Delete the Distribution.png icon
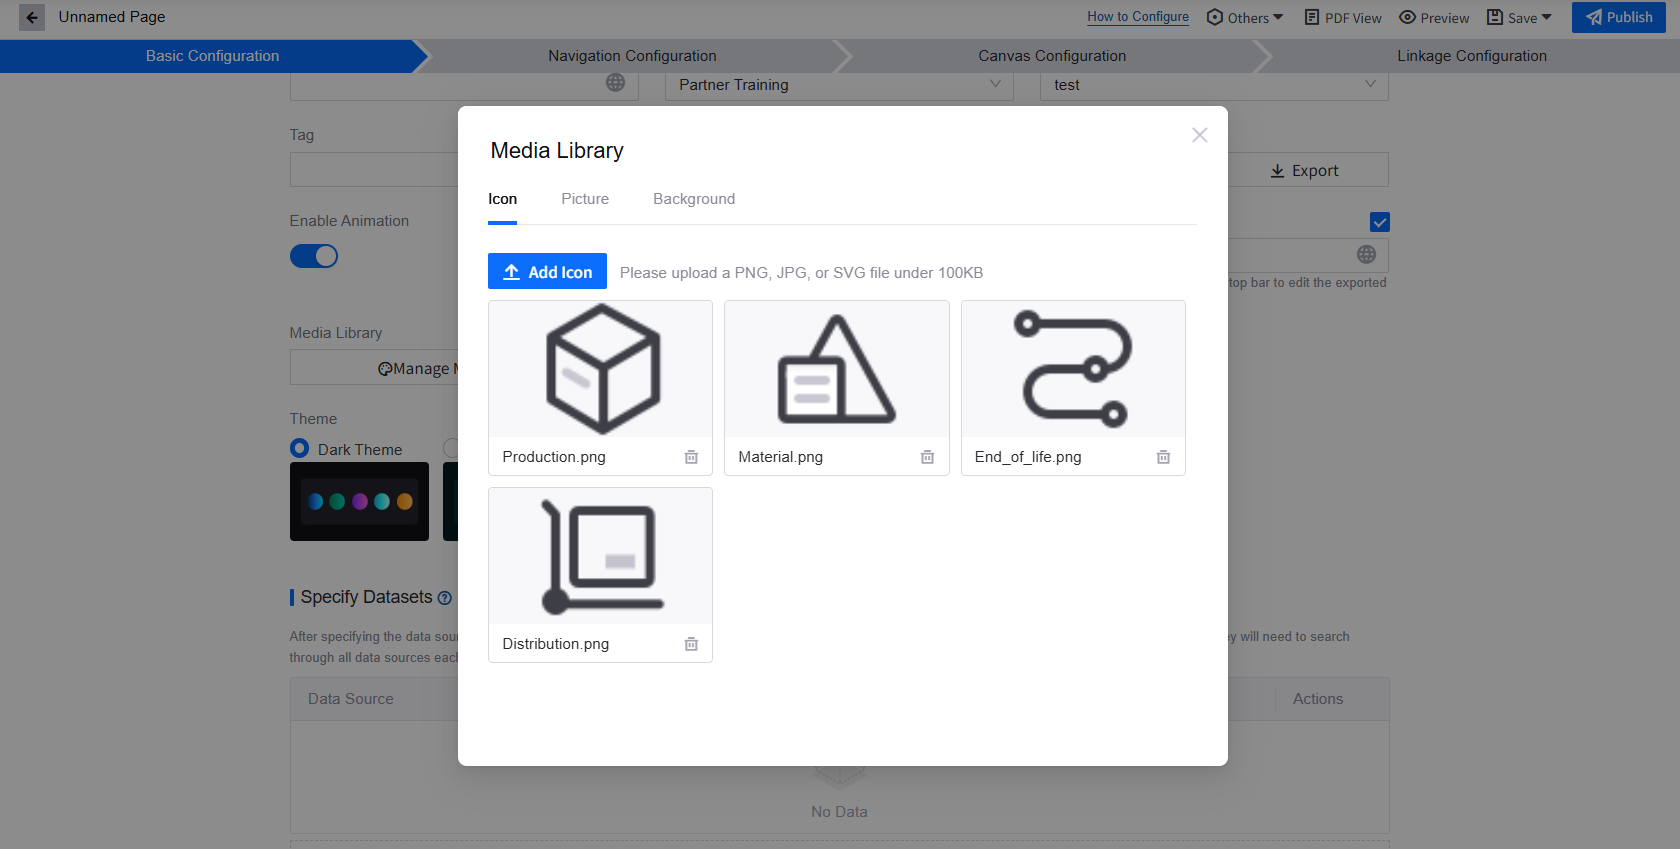Screen dimensions: 1680x849 click(691, 644)
